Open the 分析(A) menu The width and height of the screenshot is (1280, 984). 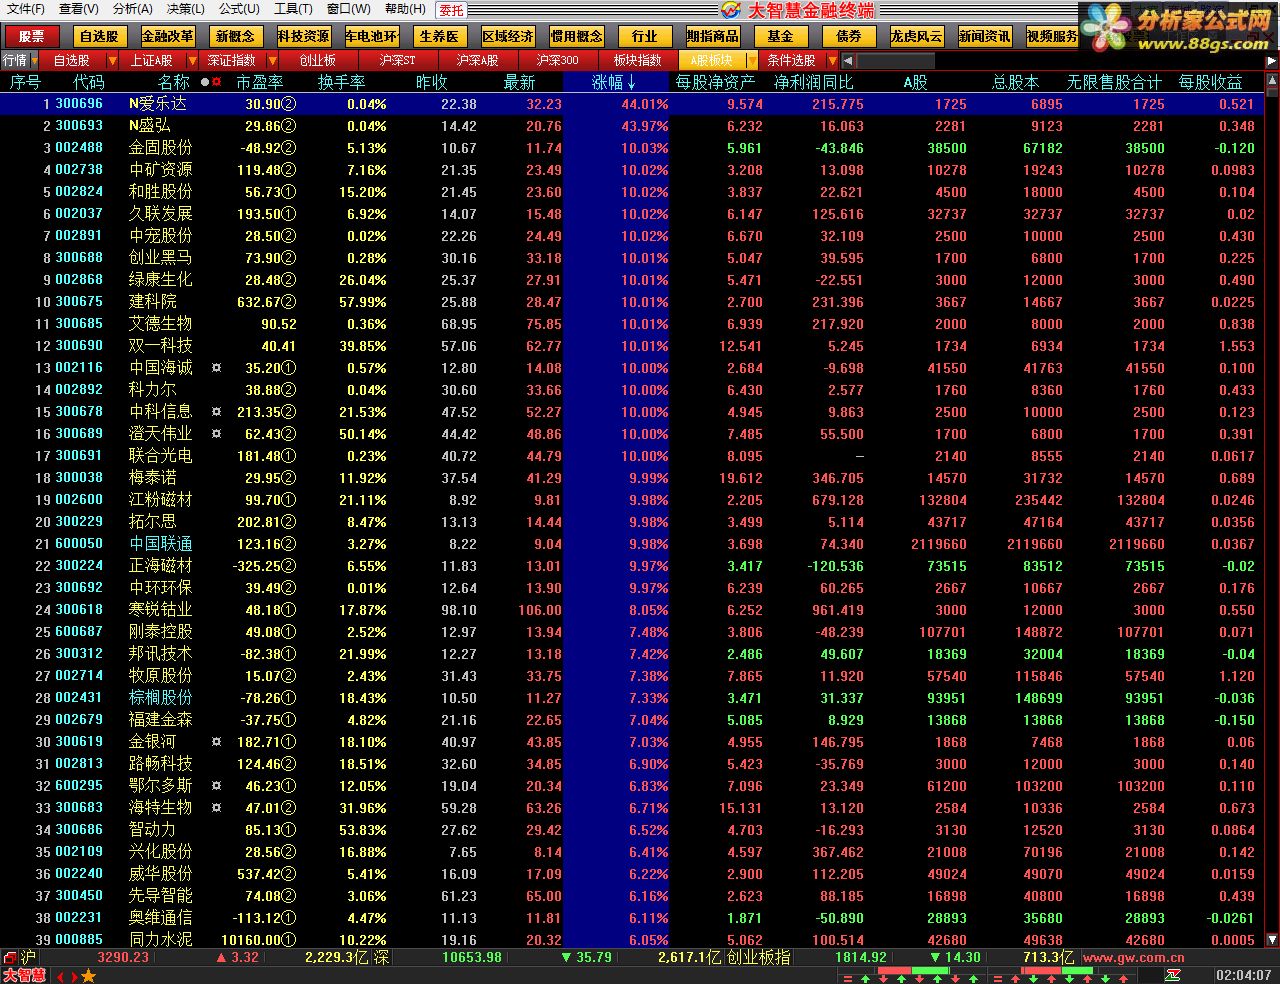click(132, 9)
